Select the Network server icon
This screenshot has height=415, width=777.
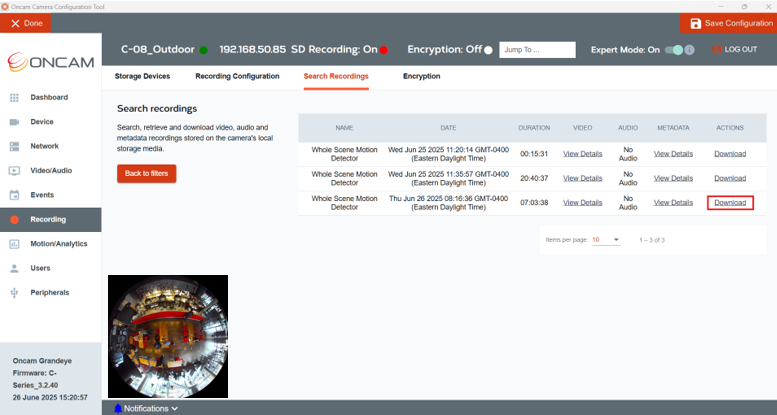click(14, 146)
